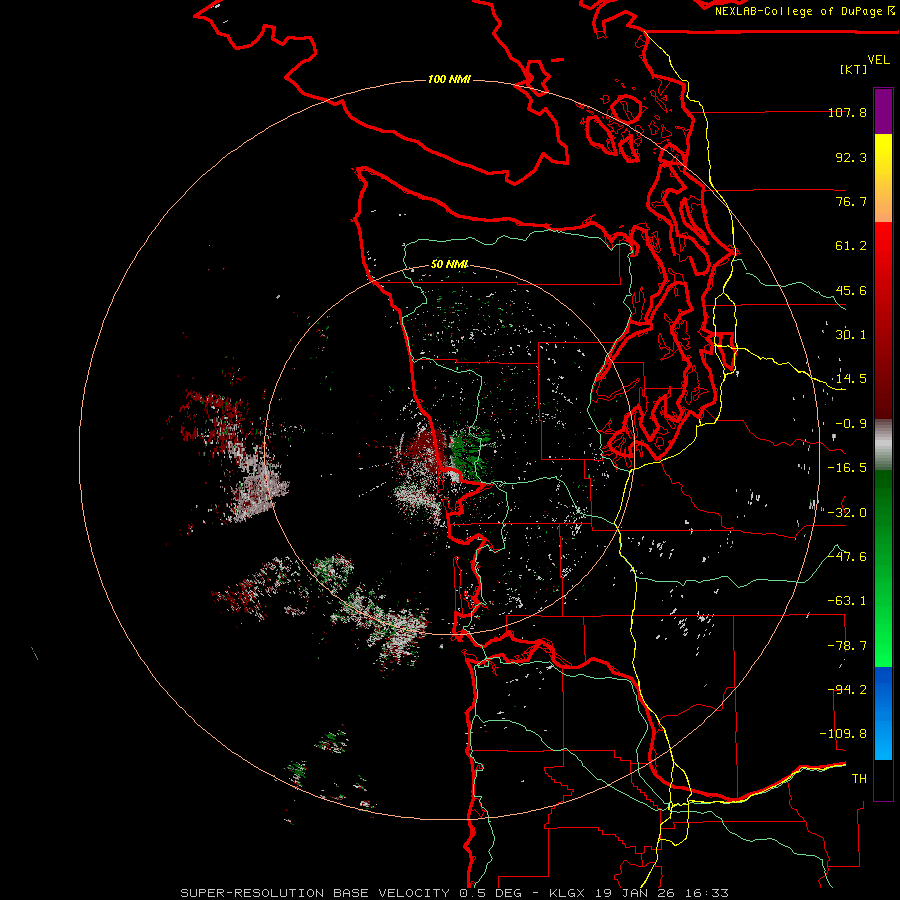Select the -0.9 velocity scale value

pos(851,424)
